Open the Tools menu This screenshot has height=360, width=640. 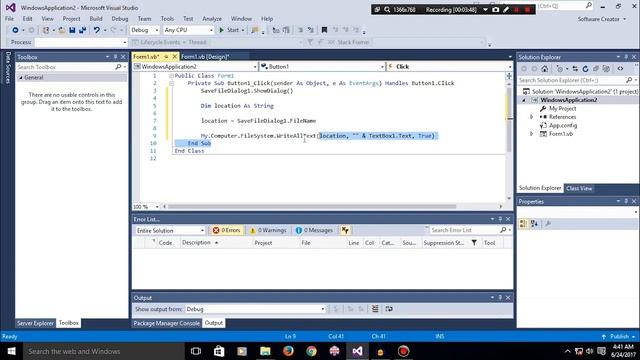[167, 19]
